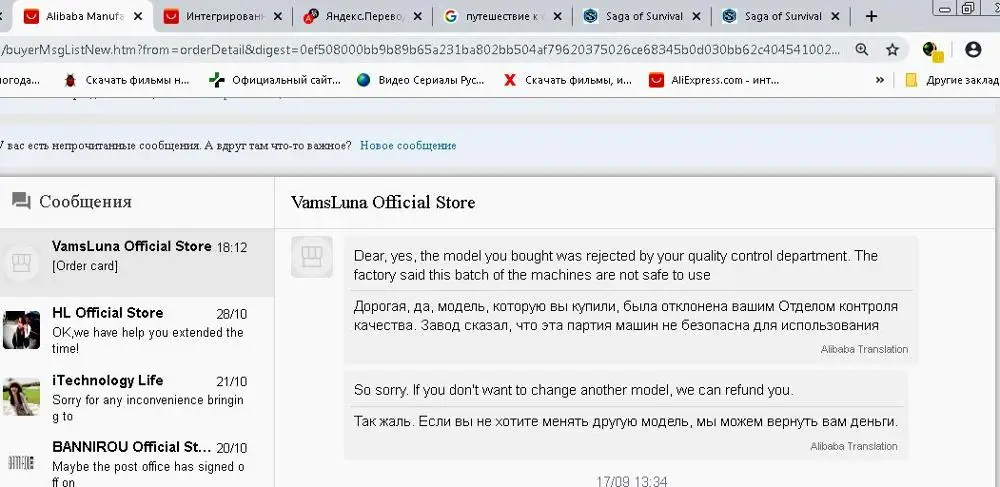
Task: Click the 17/09 13:34 timestamp
Action: tap(631, 481)
